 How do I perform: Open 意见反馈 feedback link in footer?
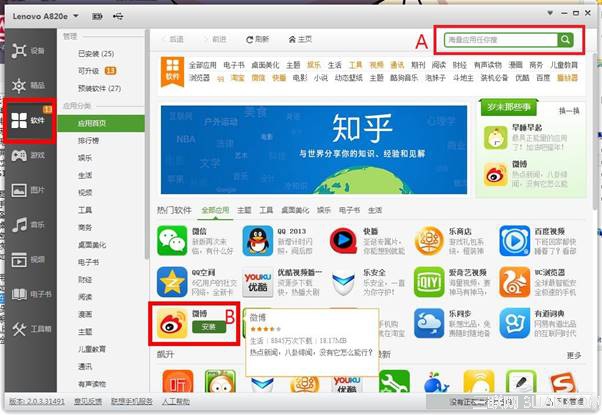[x=88, y=402]
